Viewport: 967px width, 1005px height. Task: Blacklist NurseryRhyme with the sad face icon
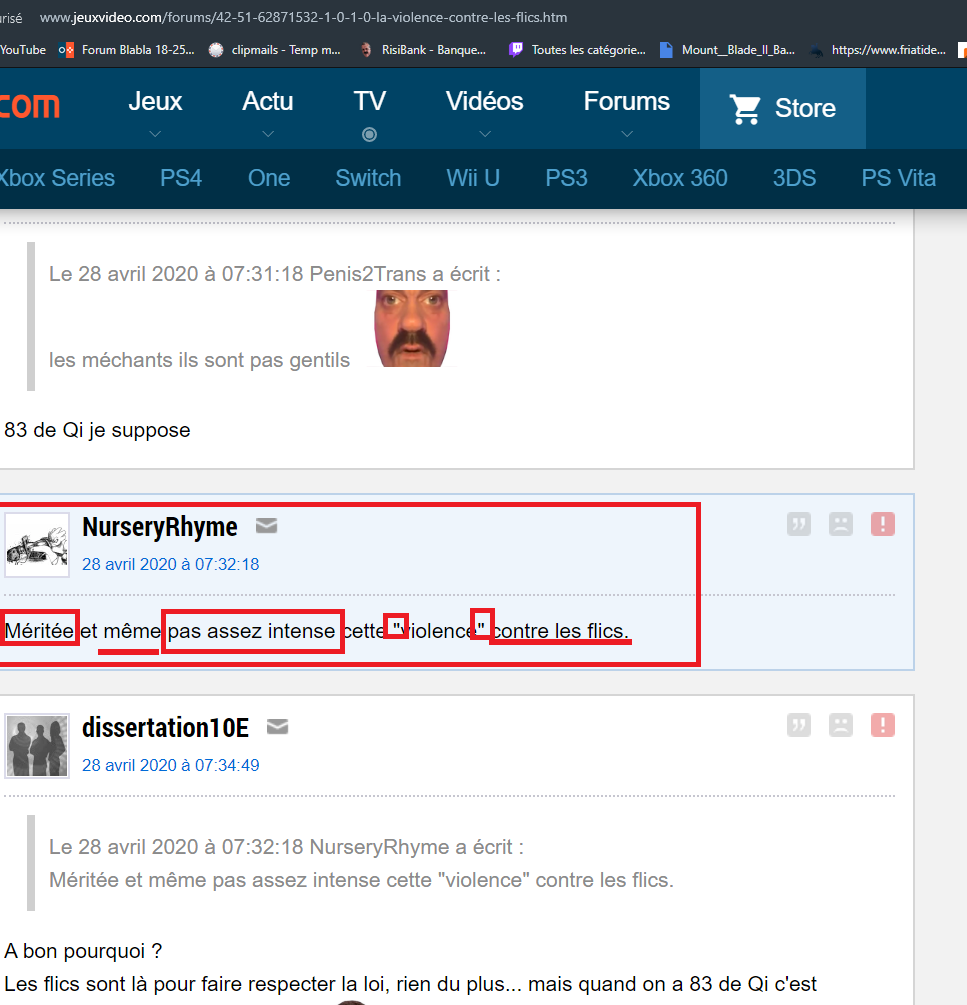click(841, 524)
